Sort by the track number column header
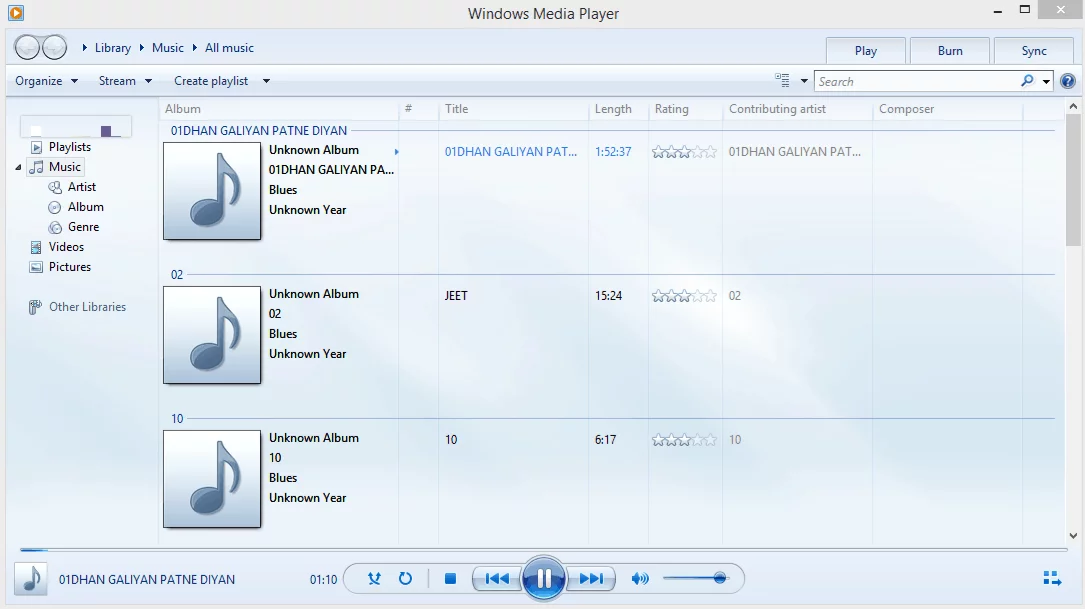Screen dimensions: 1085x609 419,109
